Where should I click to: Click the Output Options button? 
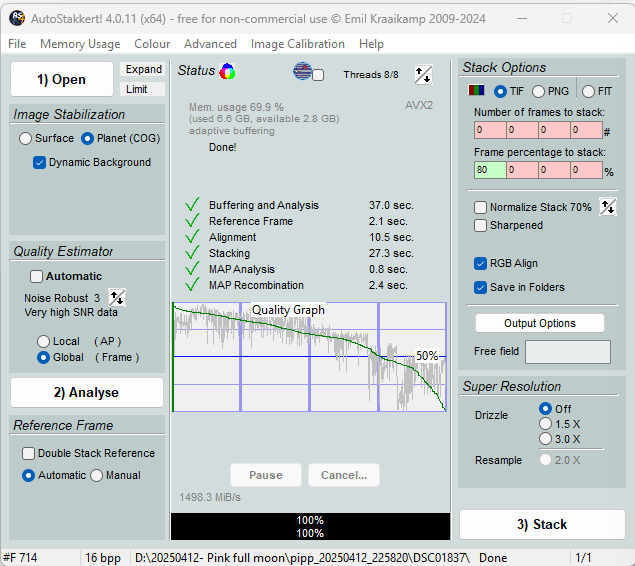coord(539,323)
